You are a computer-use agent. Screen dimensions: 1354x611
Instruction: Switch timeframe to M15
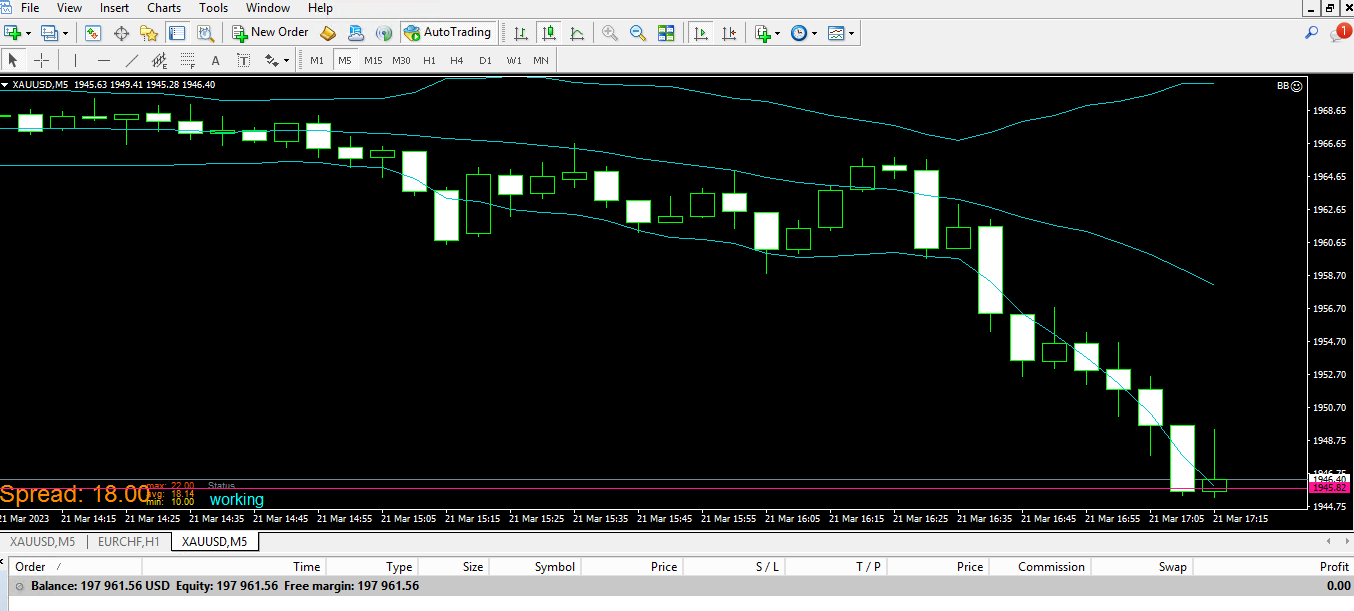tap(373, 60)
